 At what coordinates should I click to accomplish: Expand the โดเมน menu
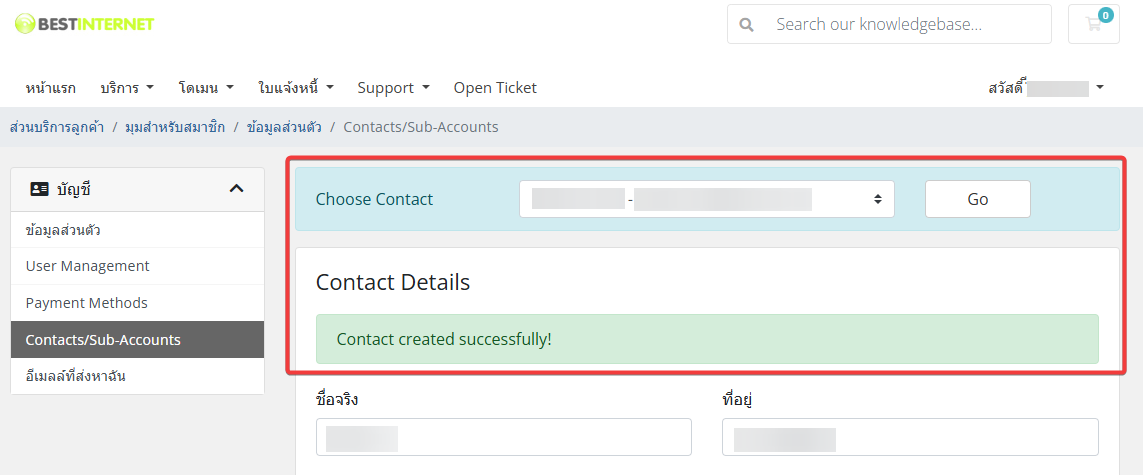206,87
